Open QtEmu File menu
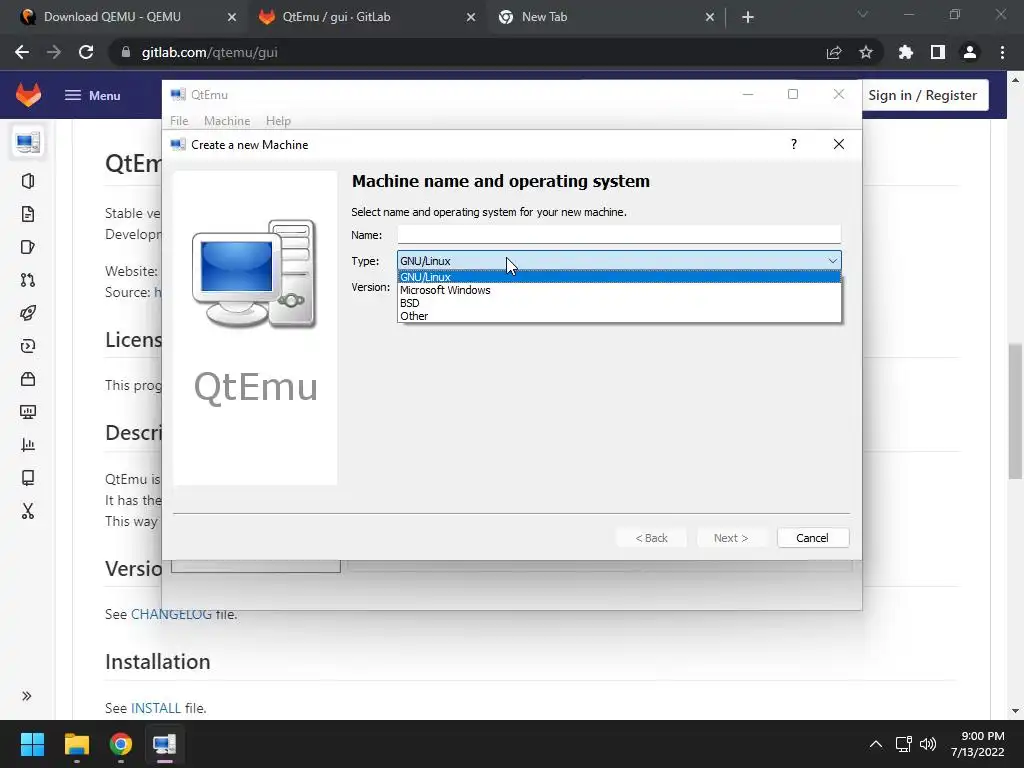This screenshot has width=1024, height=768. [179, 121]
